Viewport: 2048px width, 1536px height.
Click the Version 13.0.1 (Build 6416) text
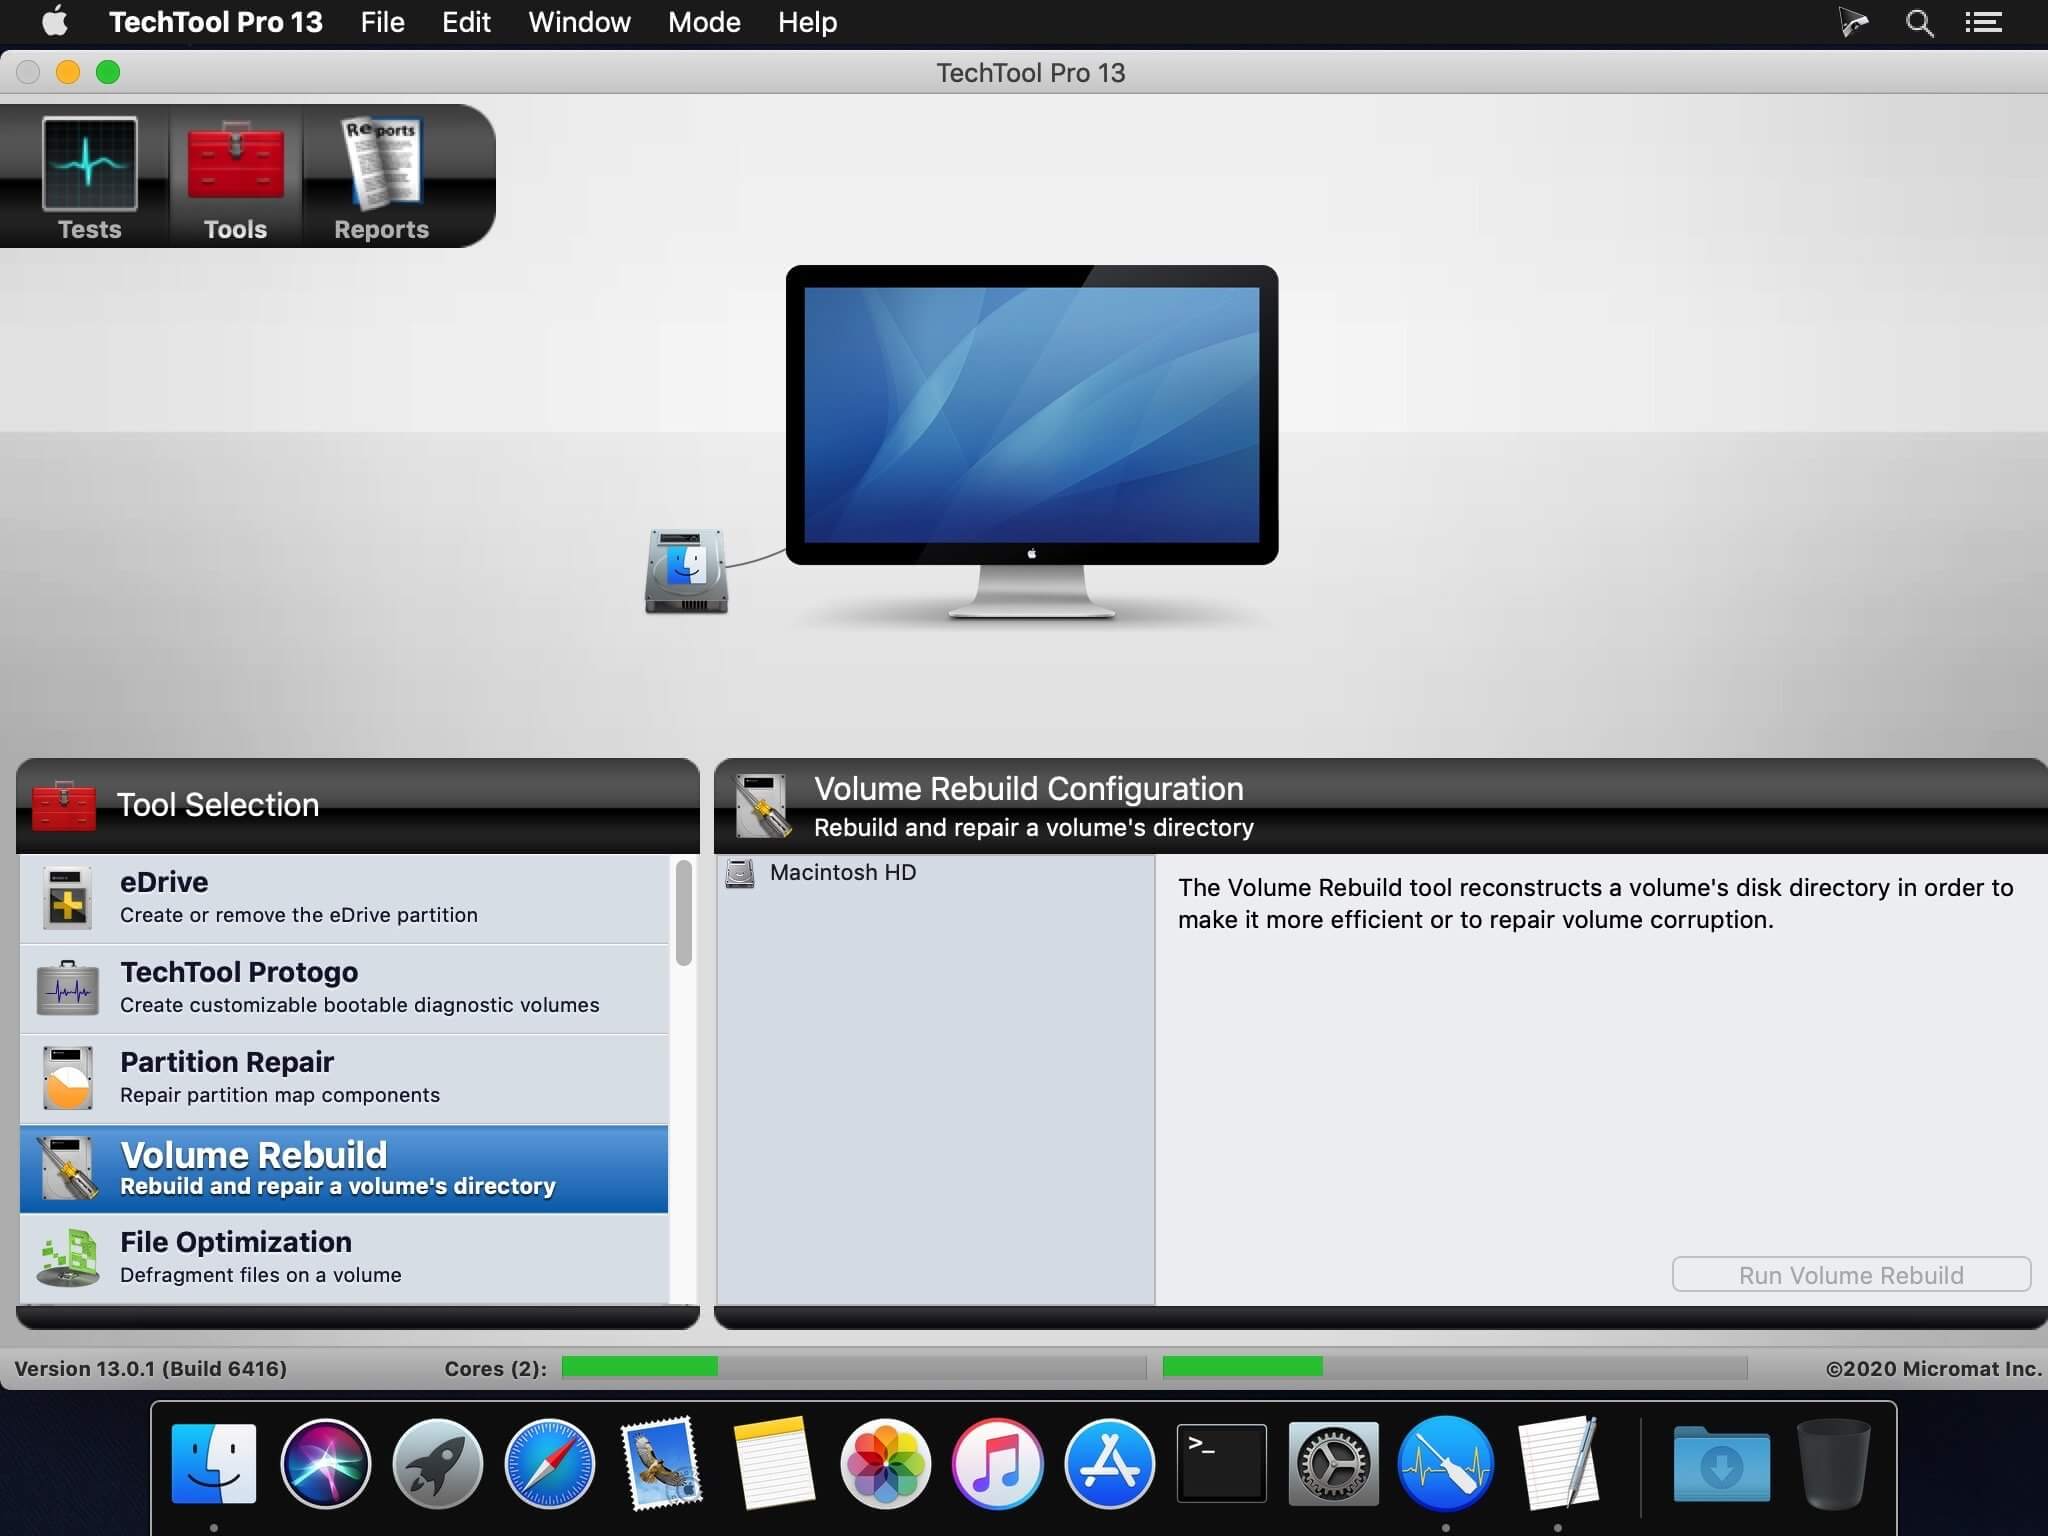(151, 1368)
